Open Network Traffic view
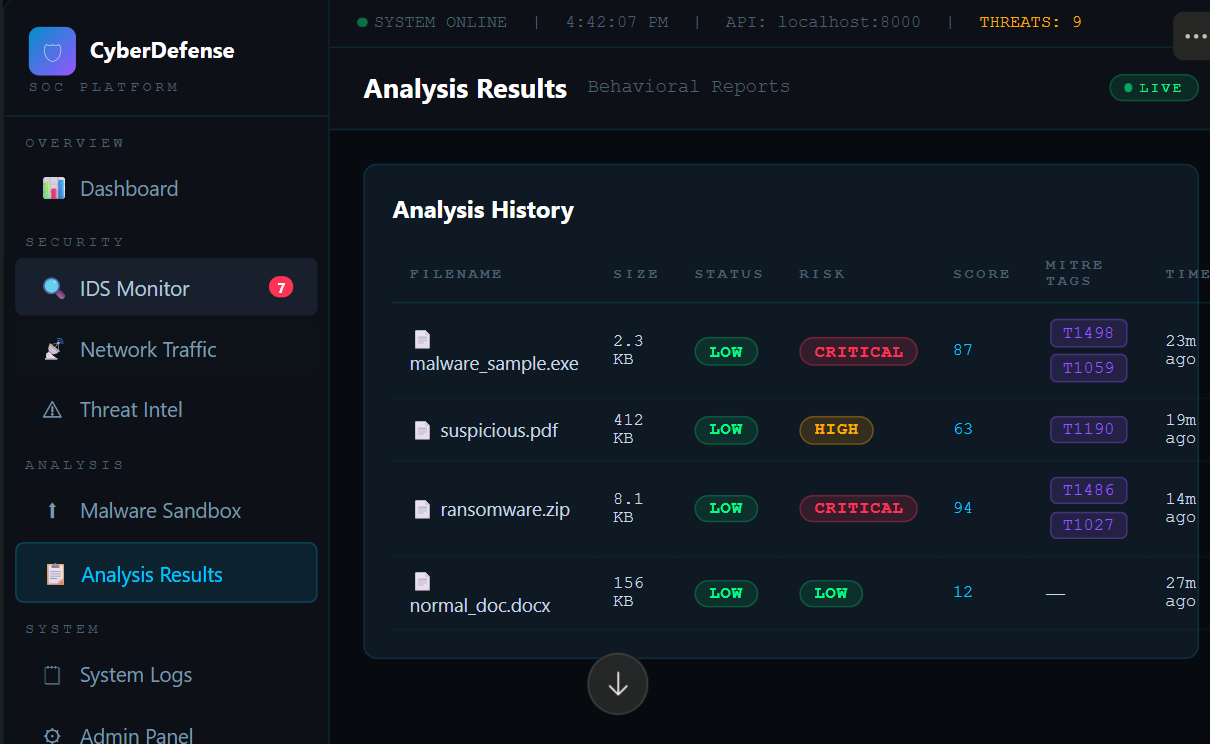Screen dimensions: 1210x744 [x=166, y=349]
